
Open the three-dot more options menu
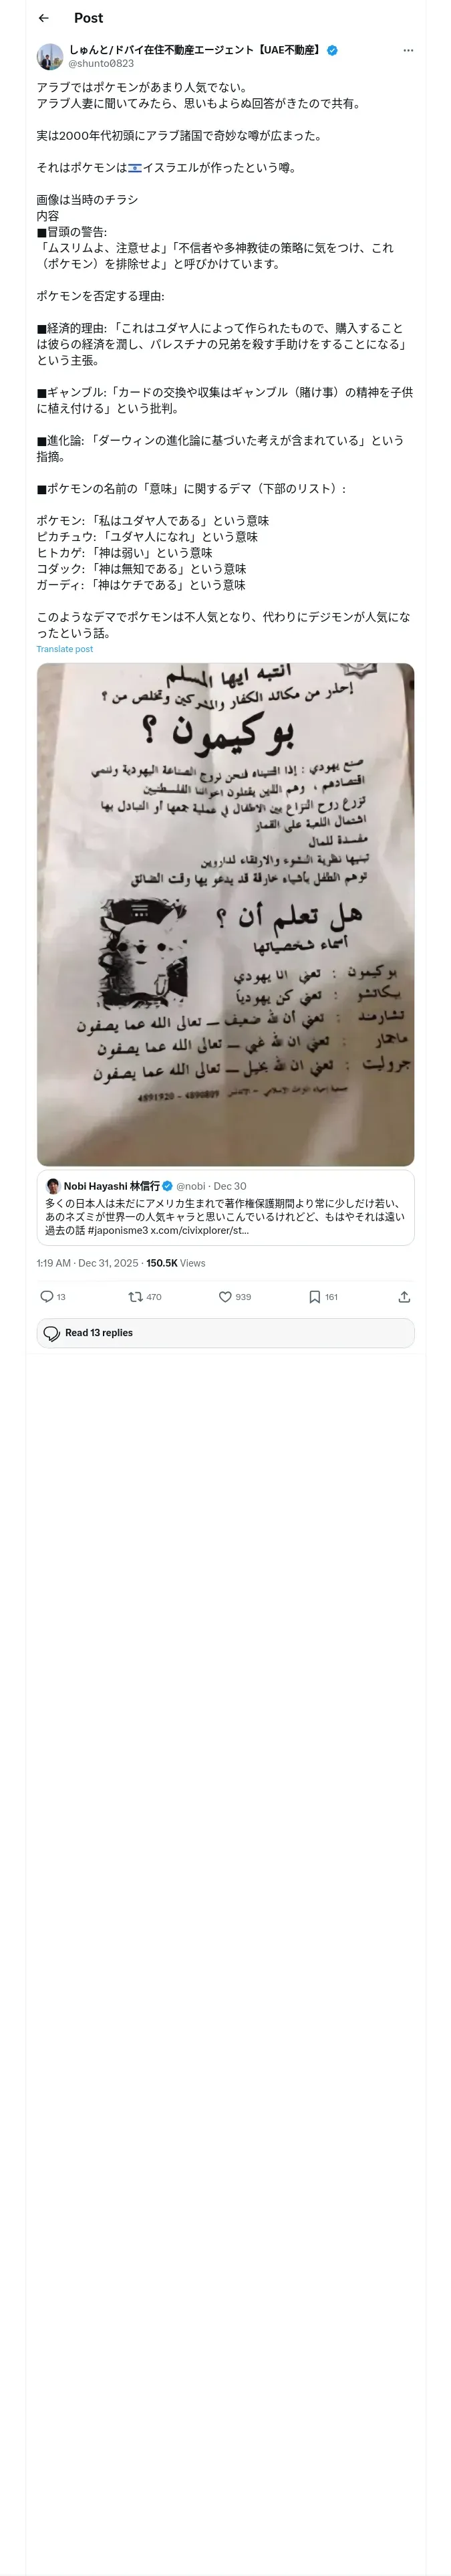point(408,50)
